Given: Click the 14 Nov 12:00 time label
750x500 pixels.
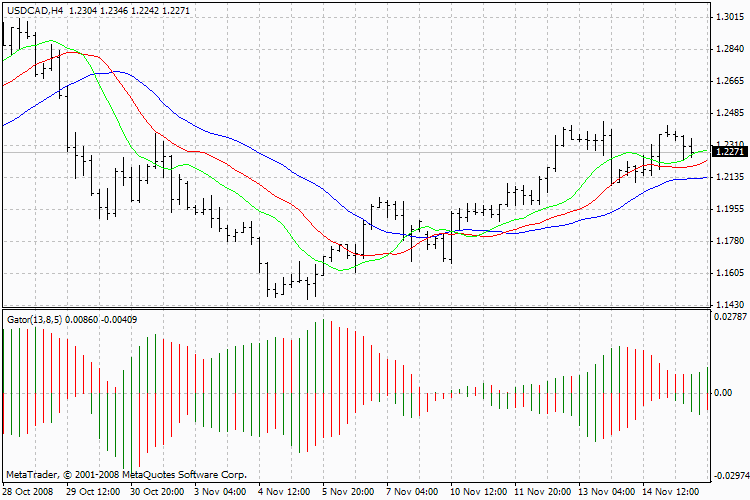Looking at the screenshot, I should point(670,492).
